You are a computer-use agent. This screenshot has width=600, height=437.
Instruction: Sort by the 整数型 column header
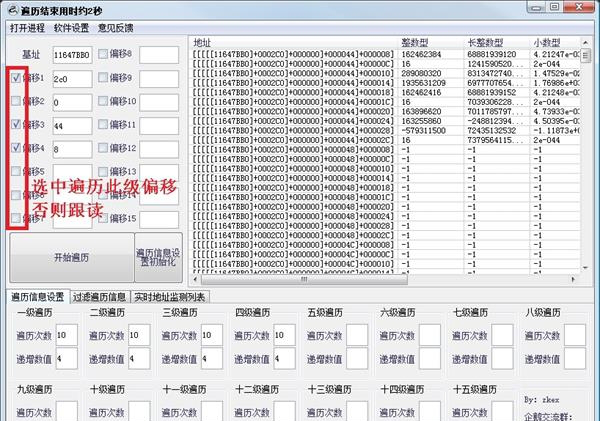431,43
